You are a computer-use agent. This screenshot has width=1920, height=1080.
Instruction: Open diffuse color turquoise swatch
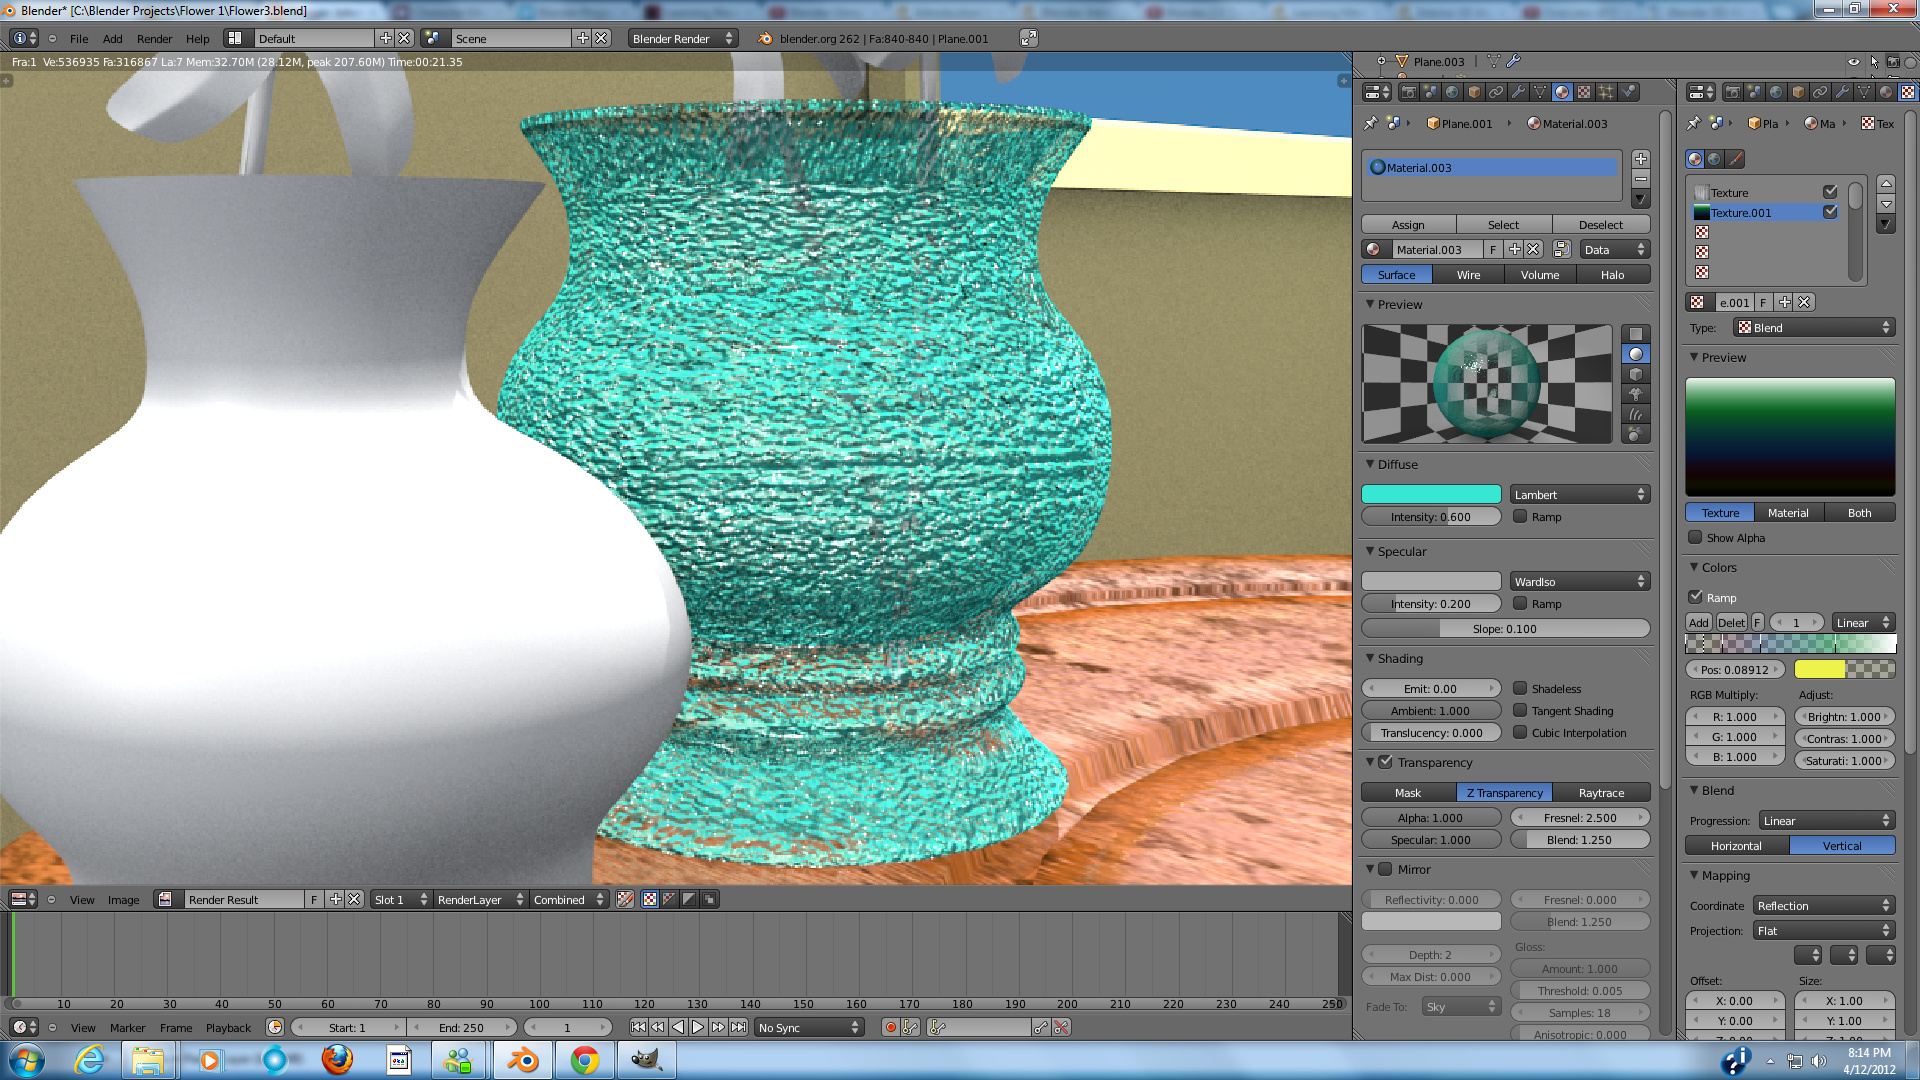(x=1431, y=494)
